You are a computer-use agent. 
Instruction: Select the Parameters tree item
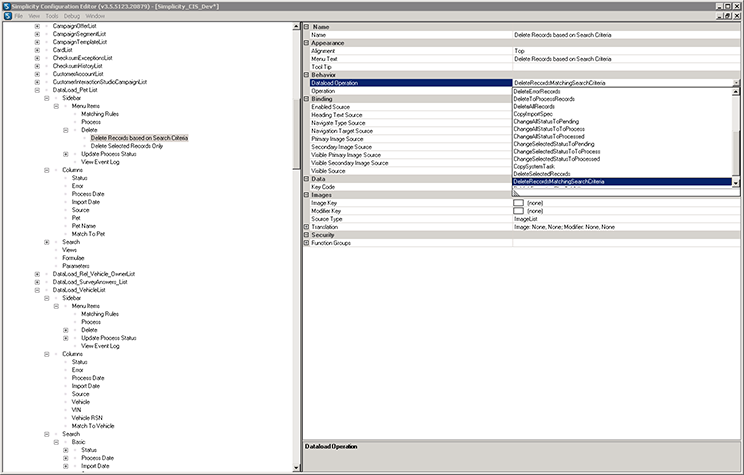[76, 266]
